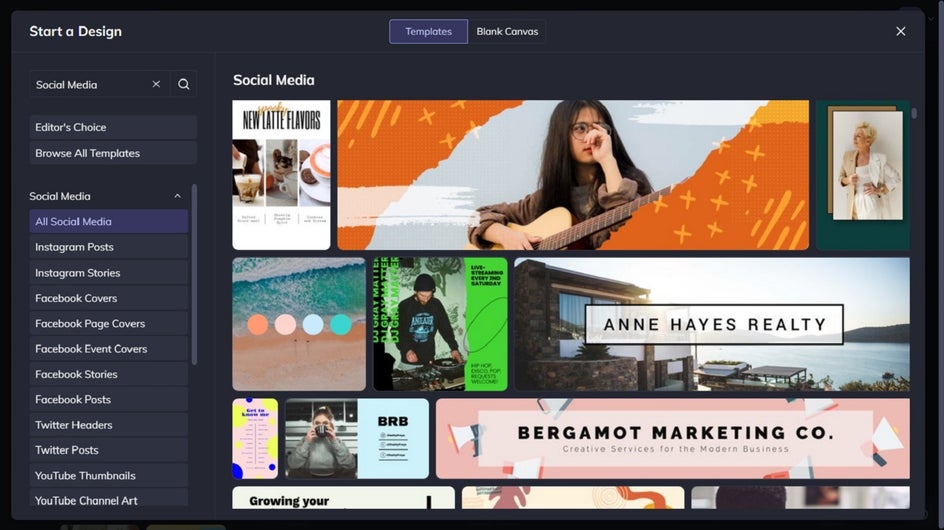The image size is (944, 530).
Task: Open the New Latte Flavors template
Action: (281, 175)
